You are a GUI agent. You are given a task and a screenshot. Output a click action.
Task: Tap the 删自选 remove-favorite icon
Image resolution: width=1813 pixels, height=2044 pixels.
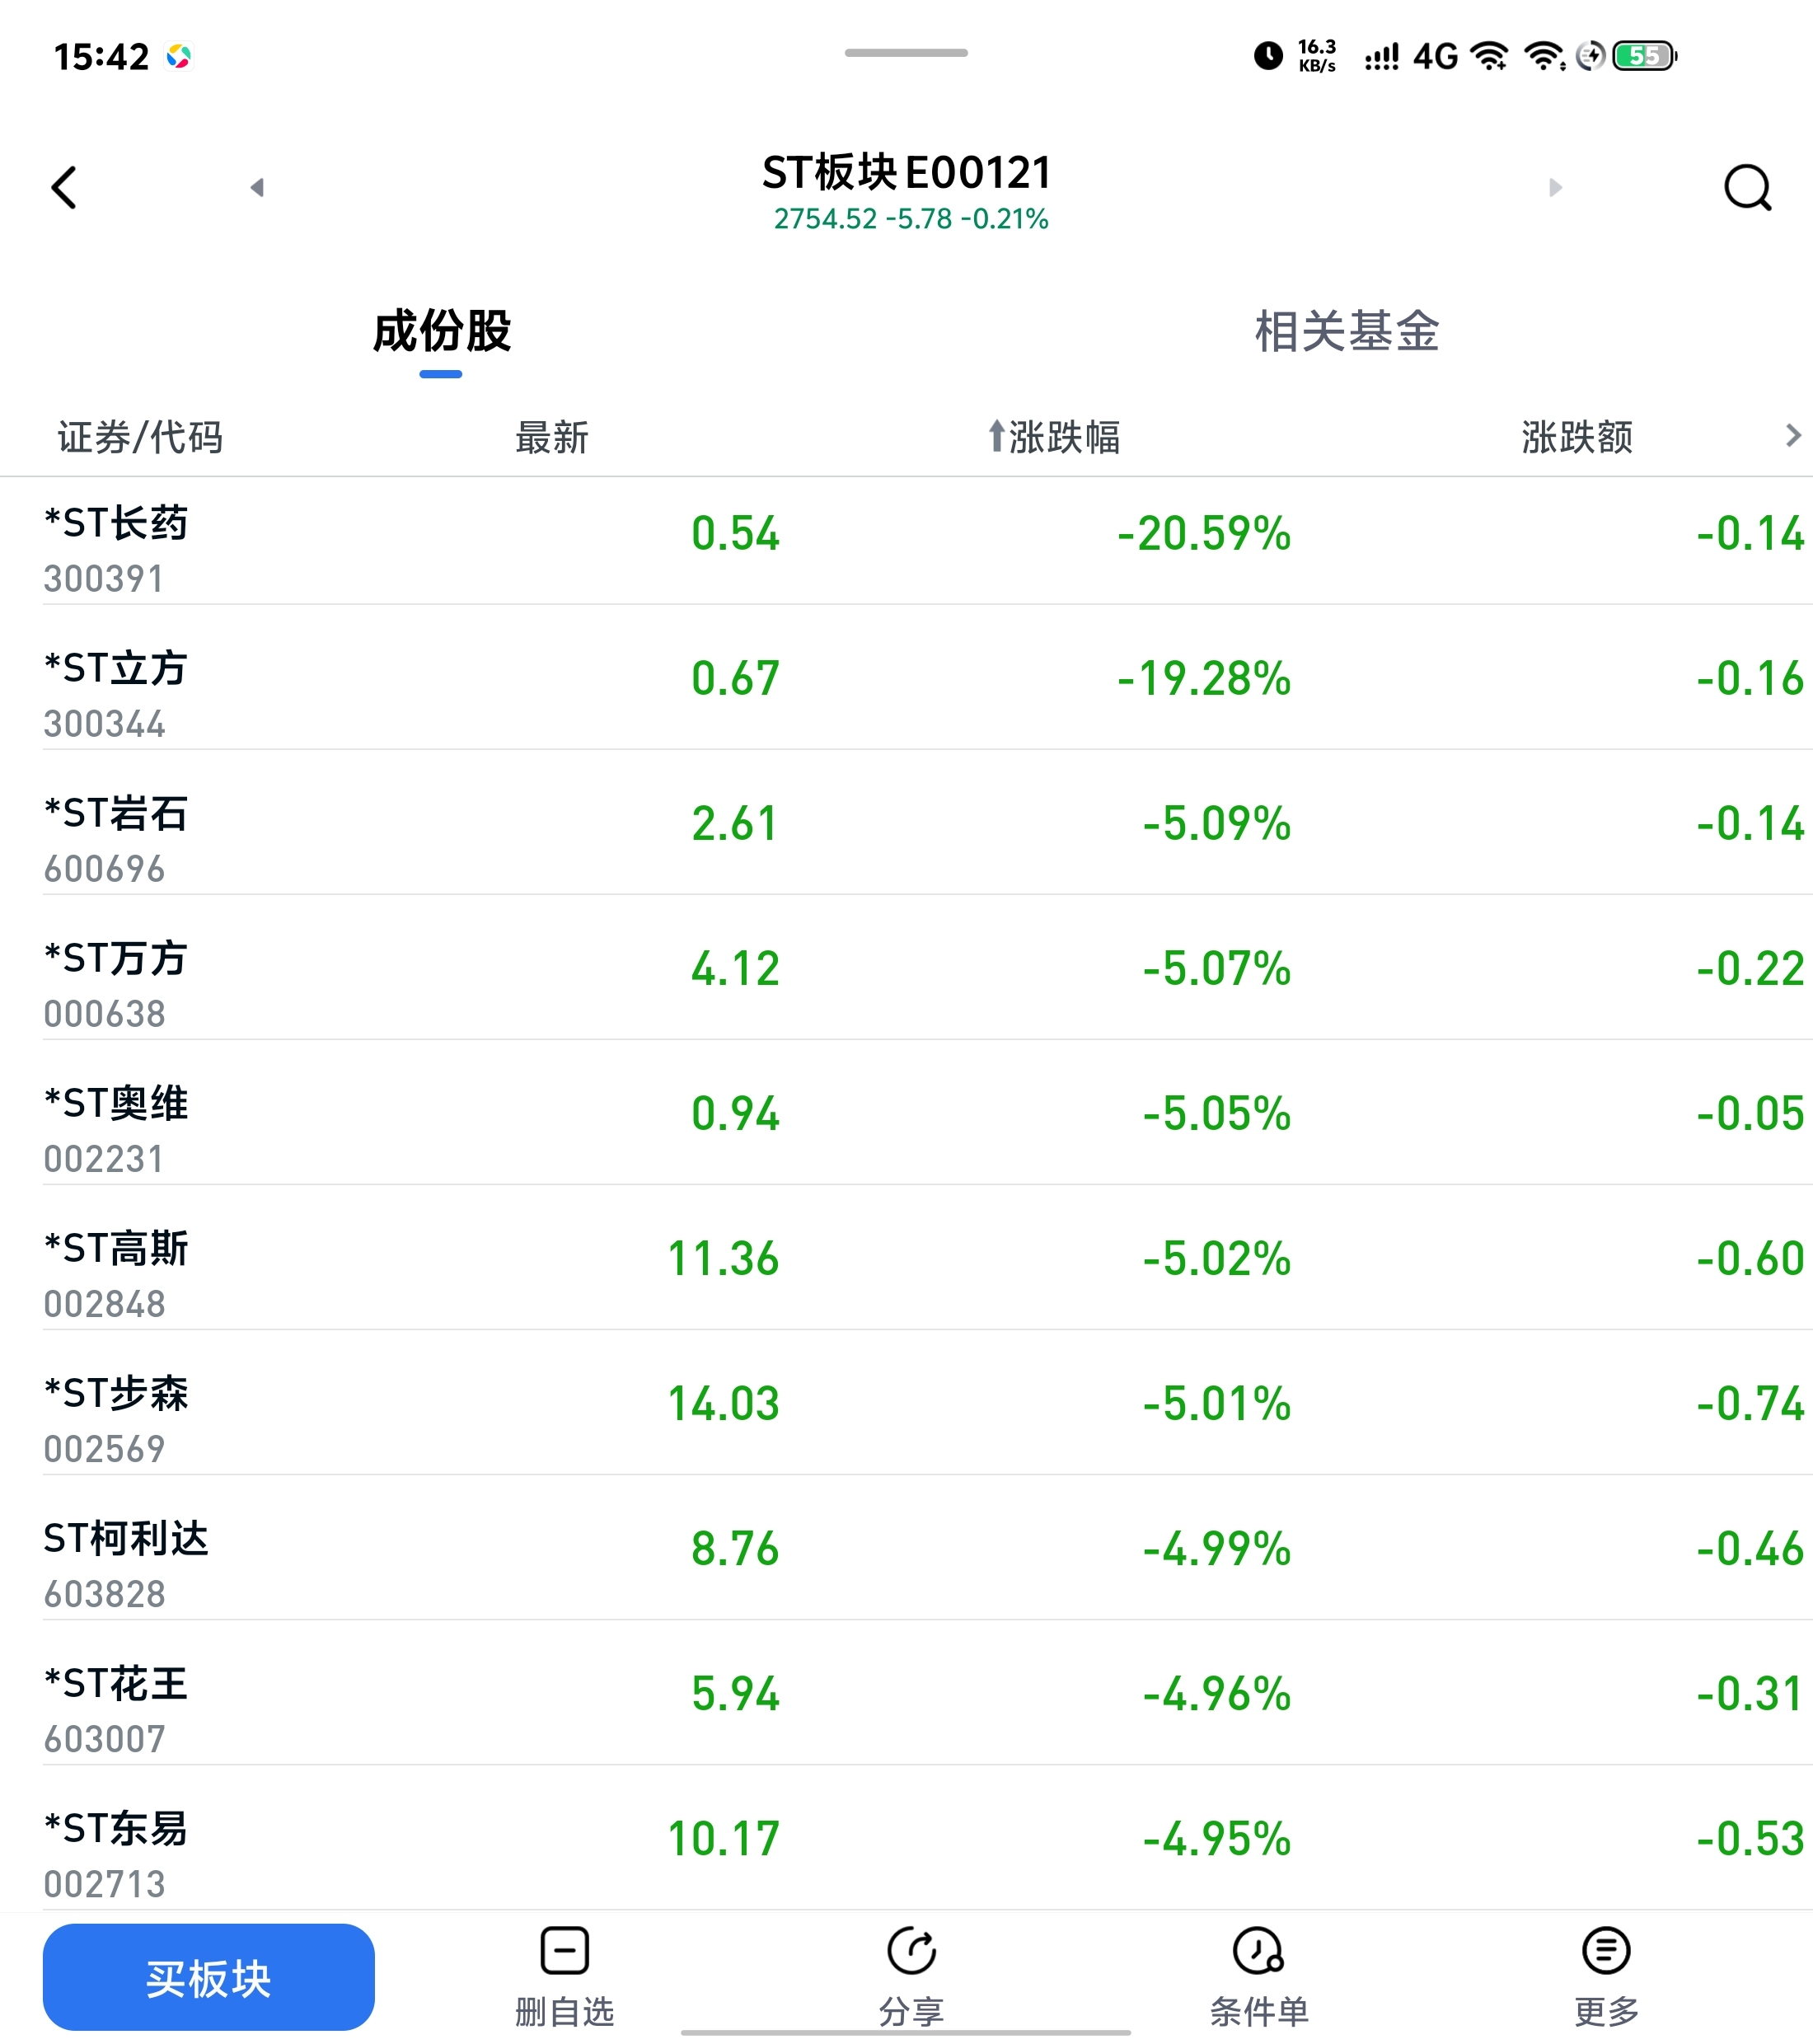click(564, 1951)
